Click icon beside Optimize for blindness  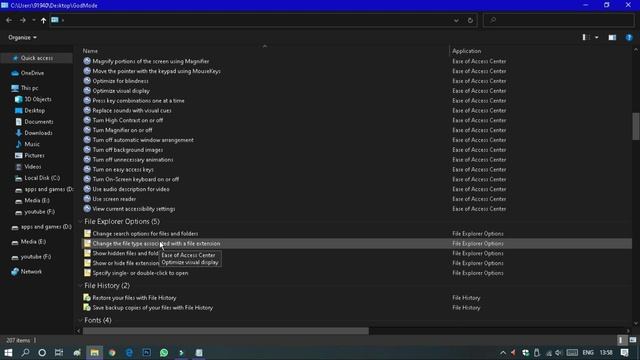tap(87, 81)
